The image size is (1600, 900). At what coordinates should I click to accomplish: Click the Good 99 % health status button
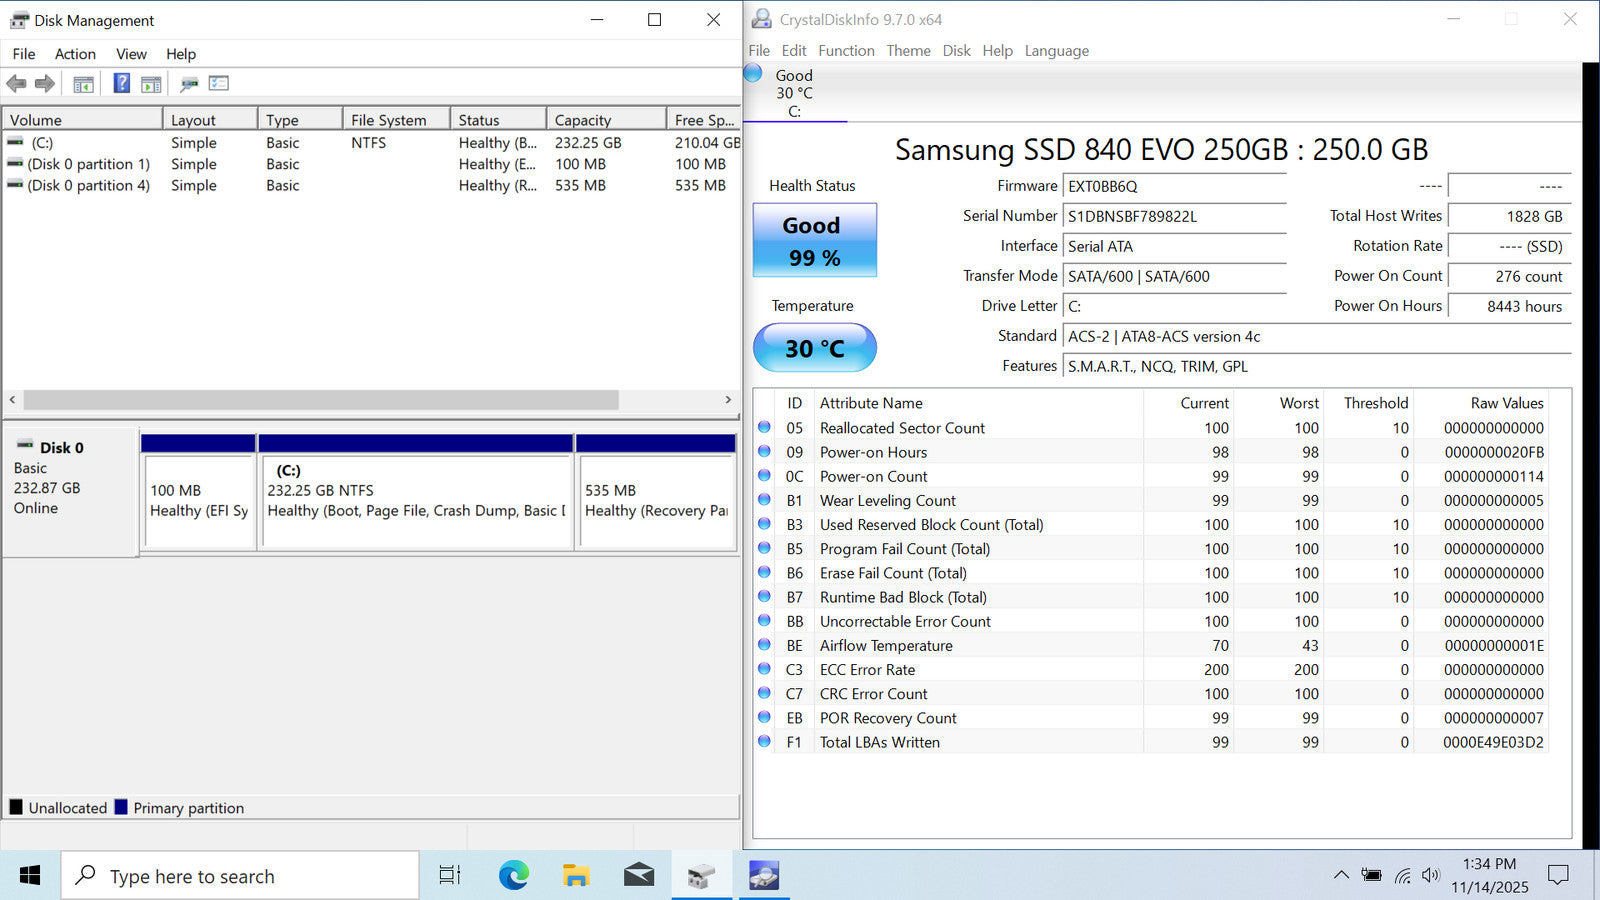814,241
